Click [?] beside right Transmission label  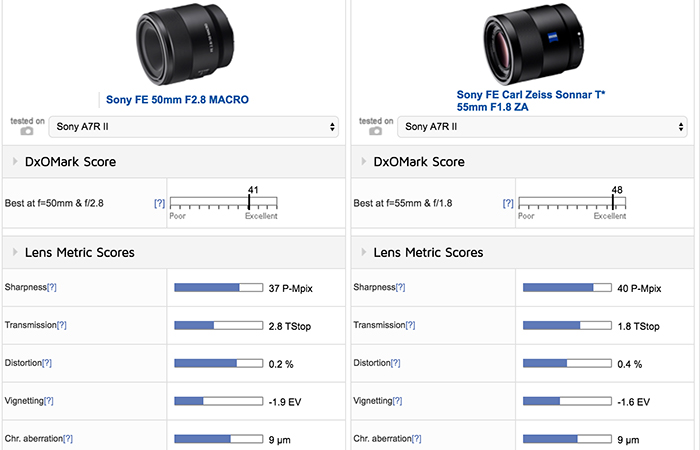410,325
